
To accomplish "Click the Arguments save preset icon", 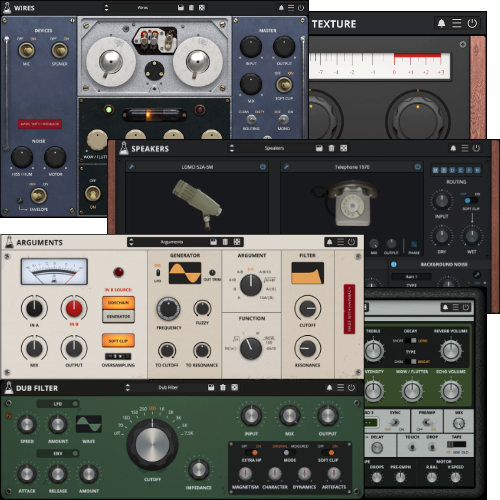I will [x=214, y=242].
